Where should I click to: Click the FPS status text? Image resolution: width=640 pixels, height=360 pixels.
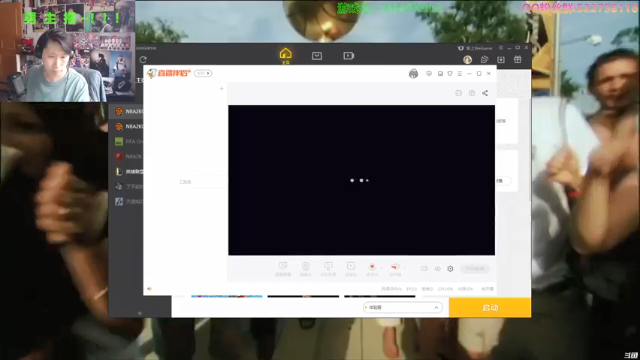411,289
